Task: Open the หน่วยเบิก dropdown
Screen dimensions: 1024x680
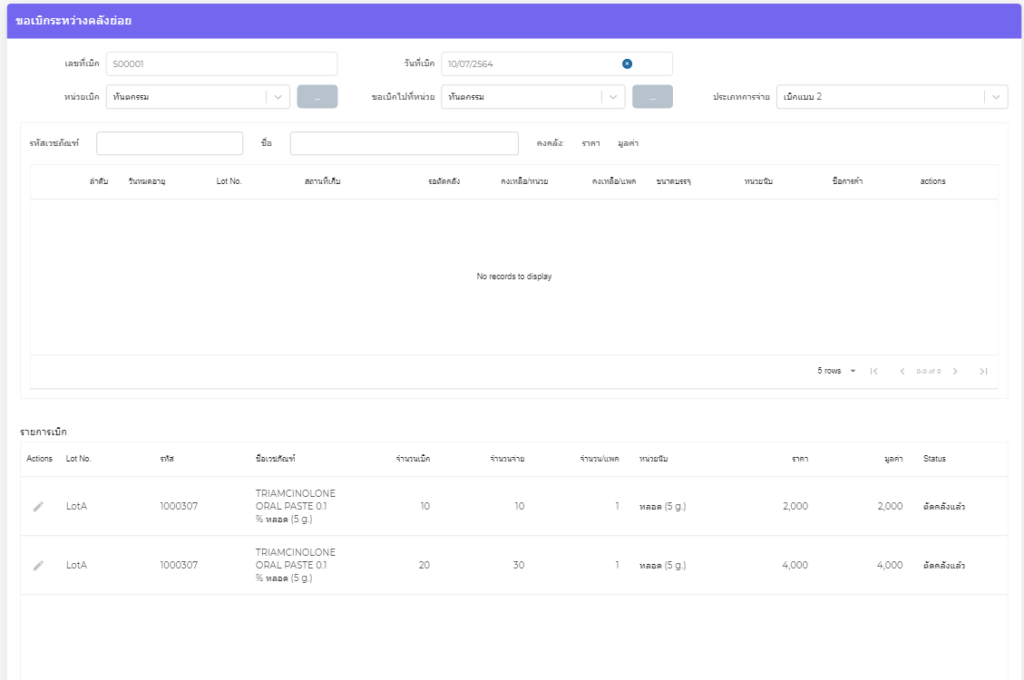Action: [277, 97]
